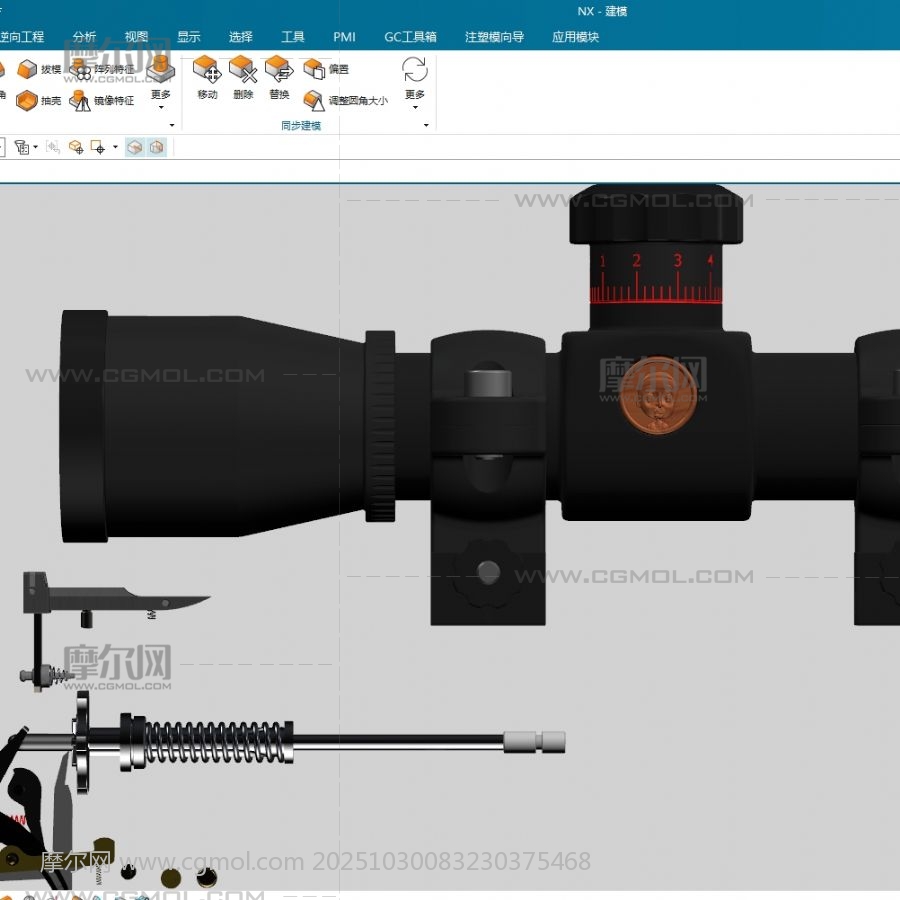Click 调整圆角大小 (Resize Blend) tool

pos(314,101)
